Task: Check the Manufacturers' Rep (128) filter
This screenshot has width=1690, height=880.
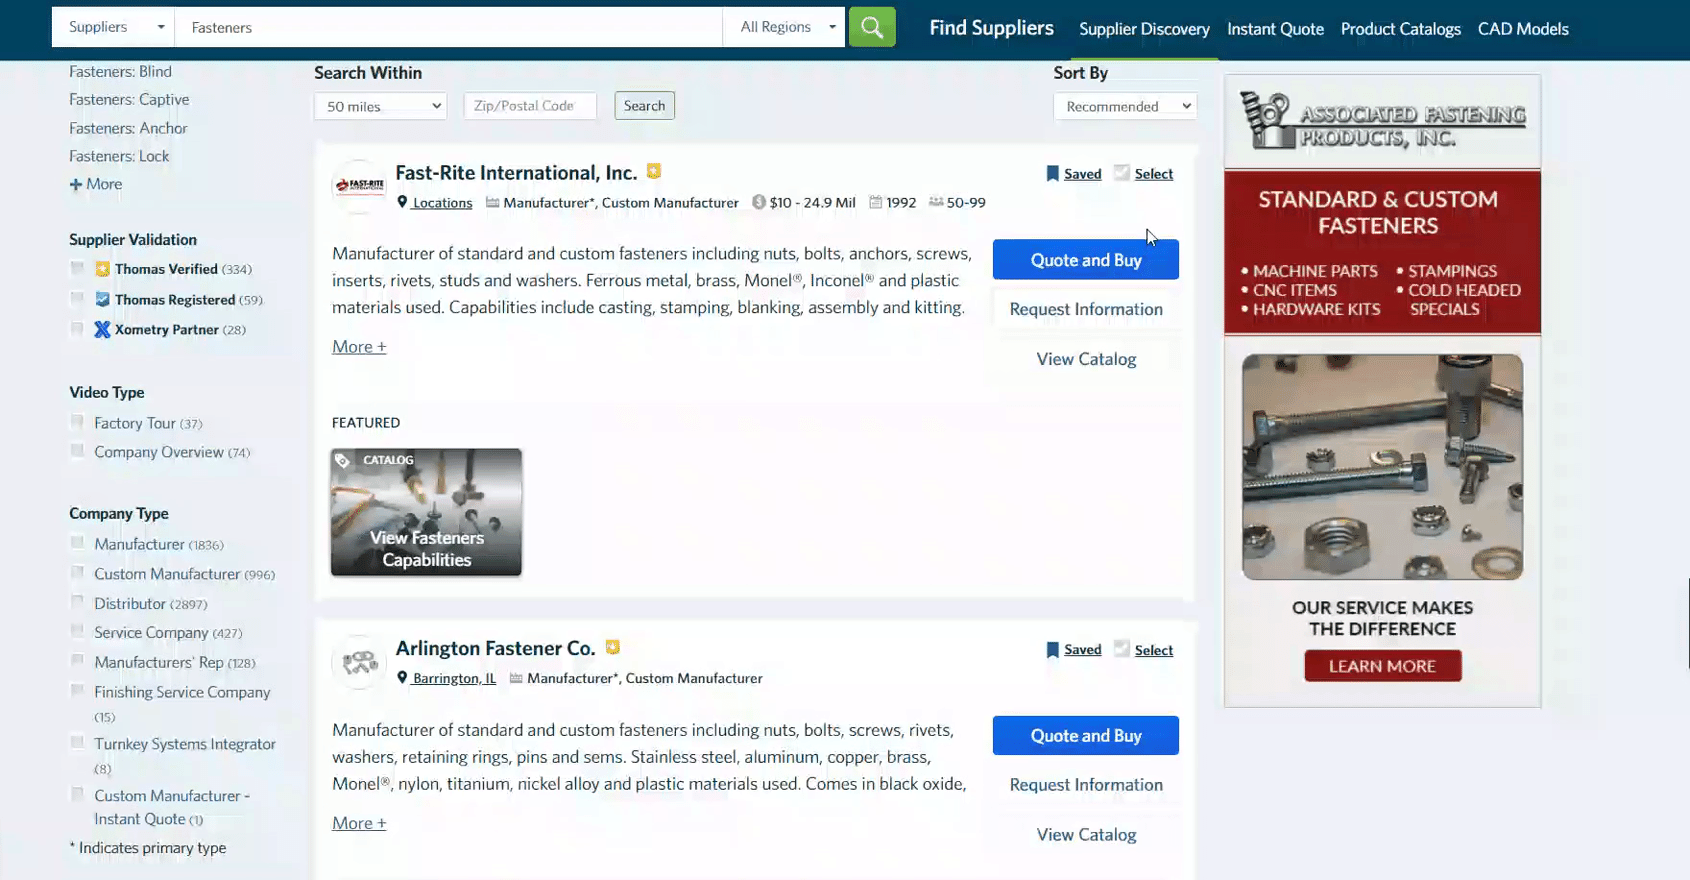Action: (x=77, y=661)
